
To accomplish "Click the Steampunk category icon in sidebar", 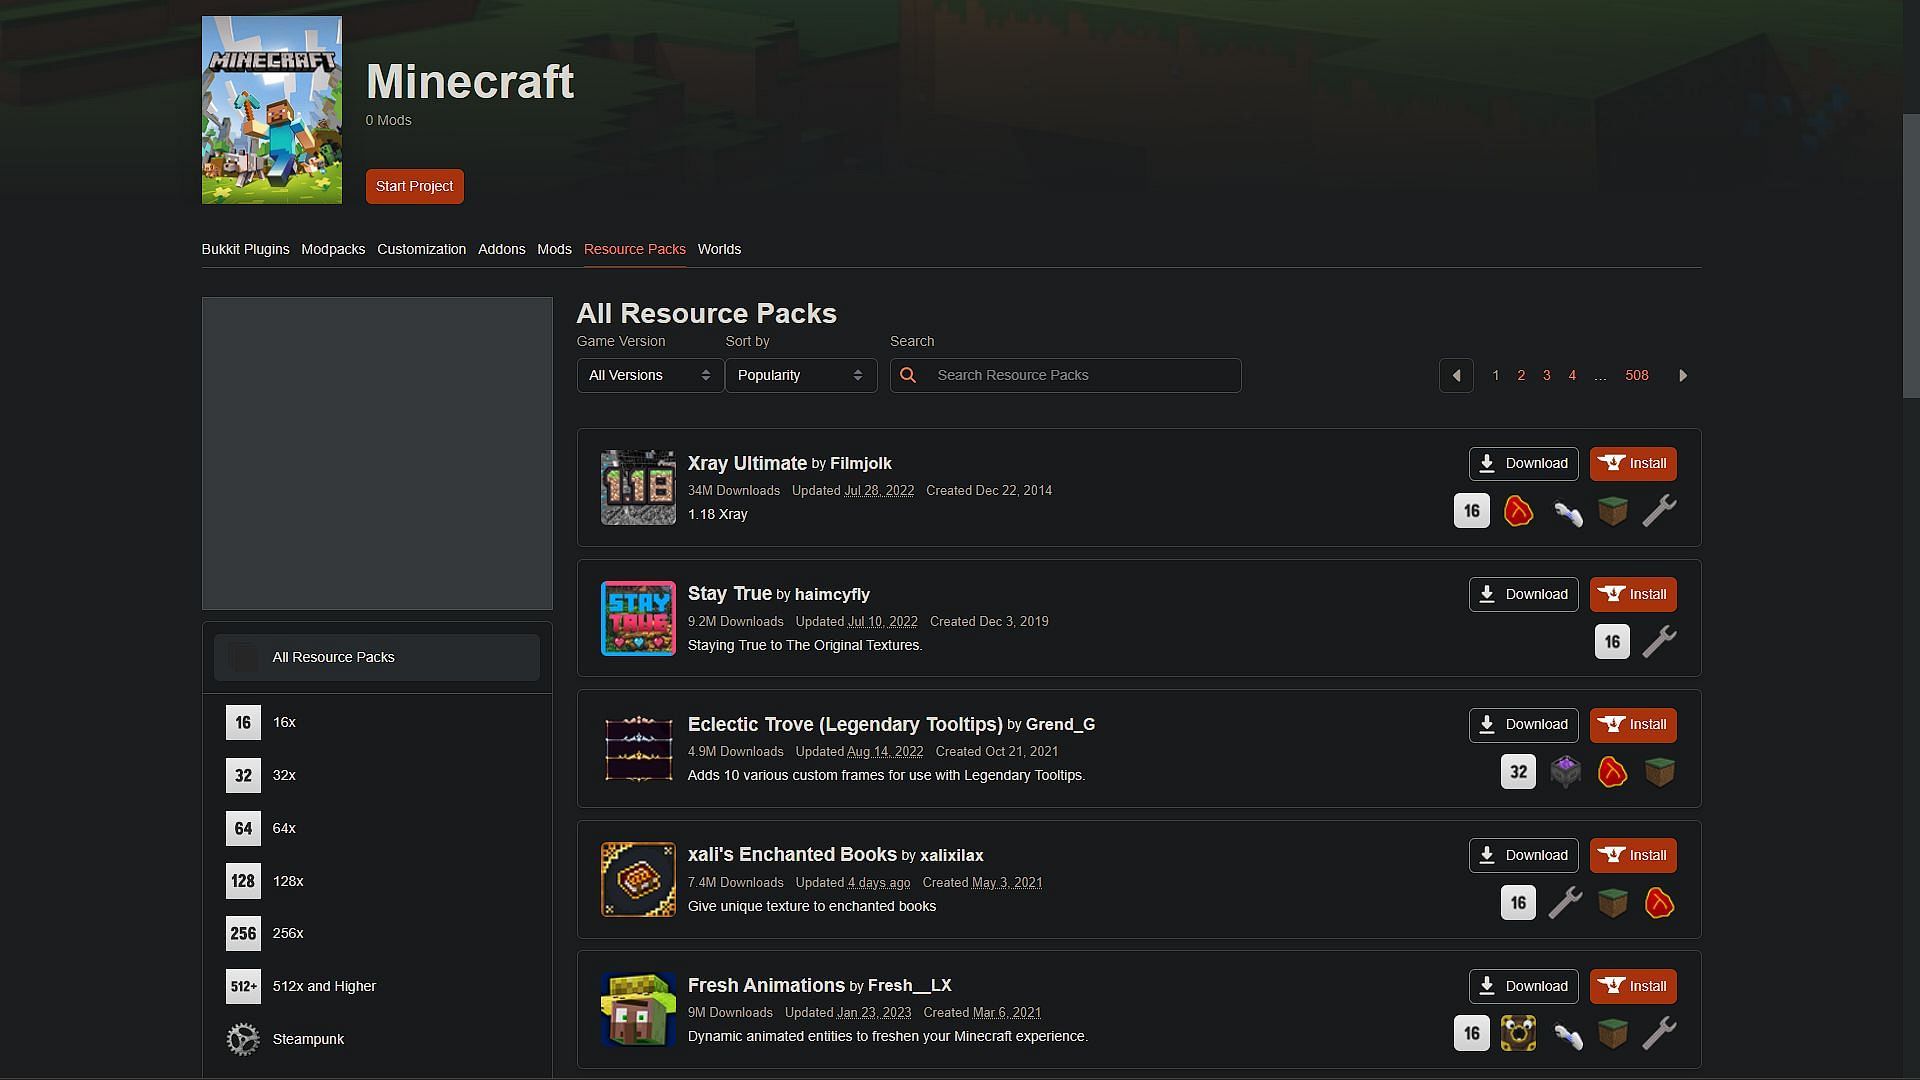I will pyautogui.click(x=243, y=1039).
